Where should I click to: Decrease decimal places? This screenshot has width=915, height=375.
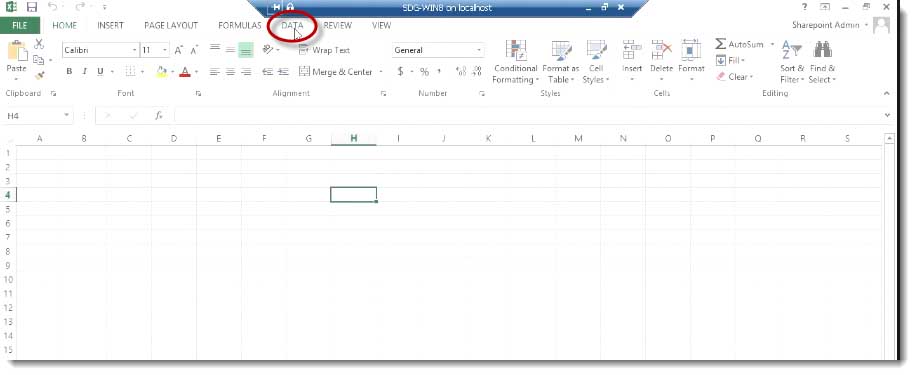coord(477,72)
